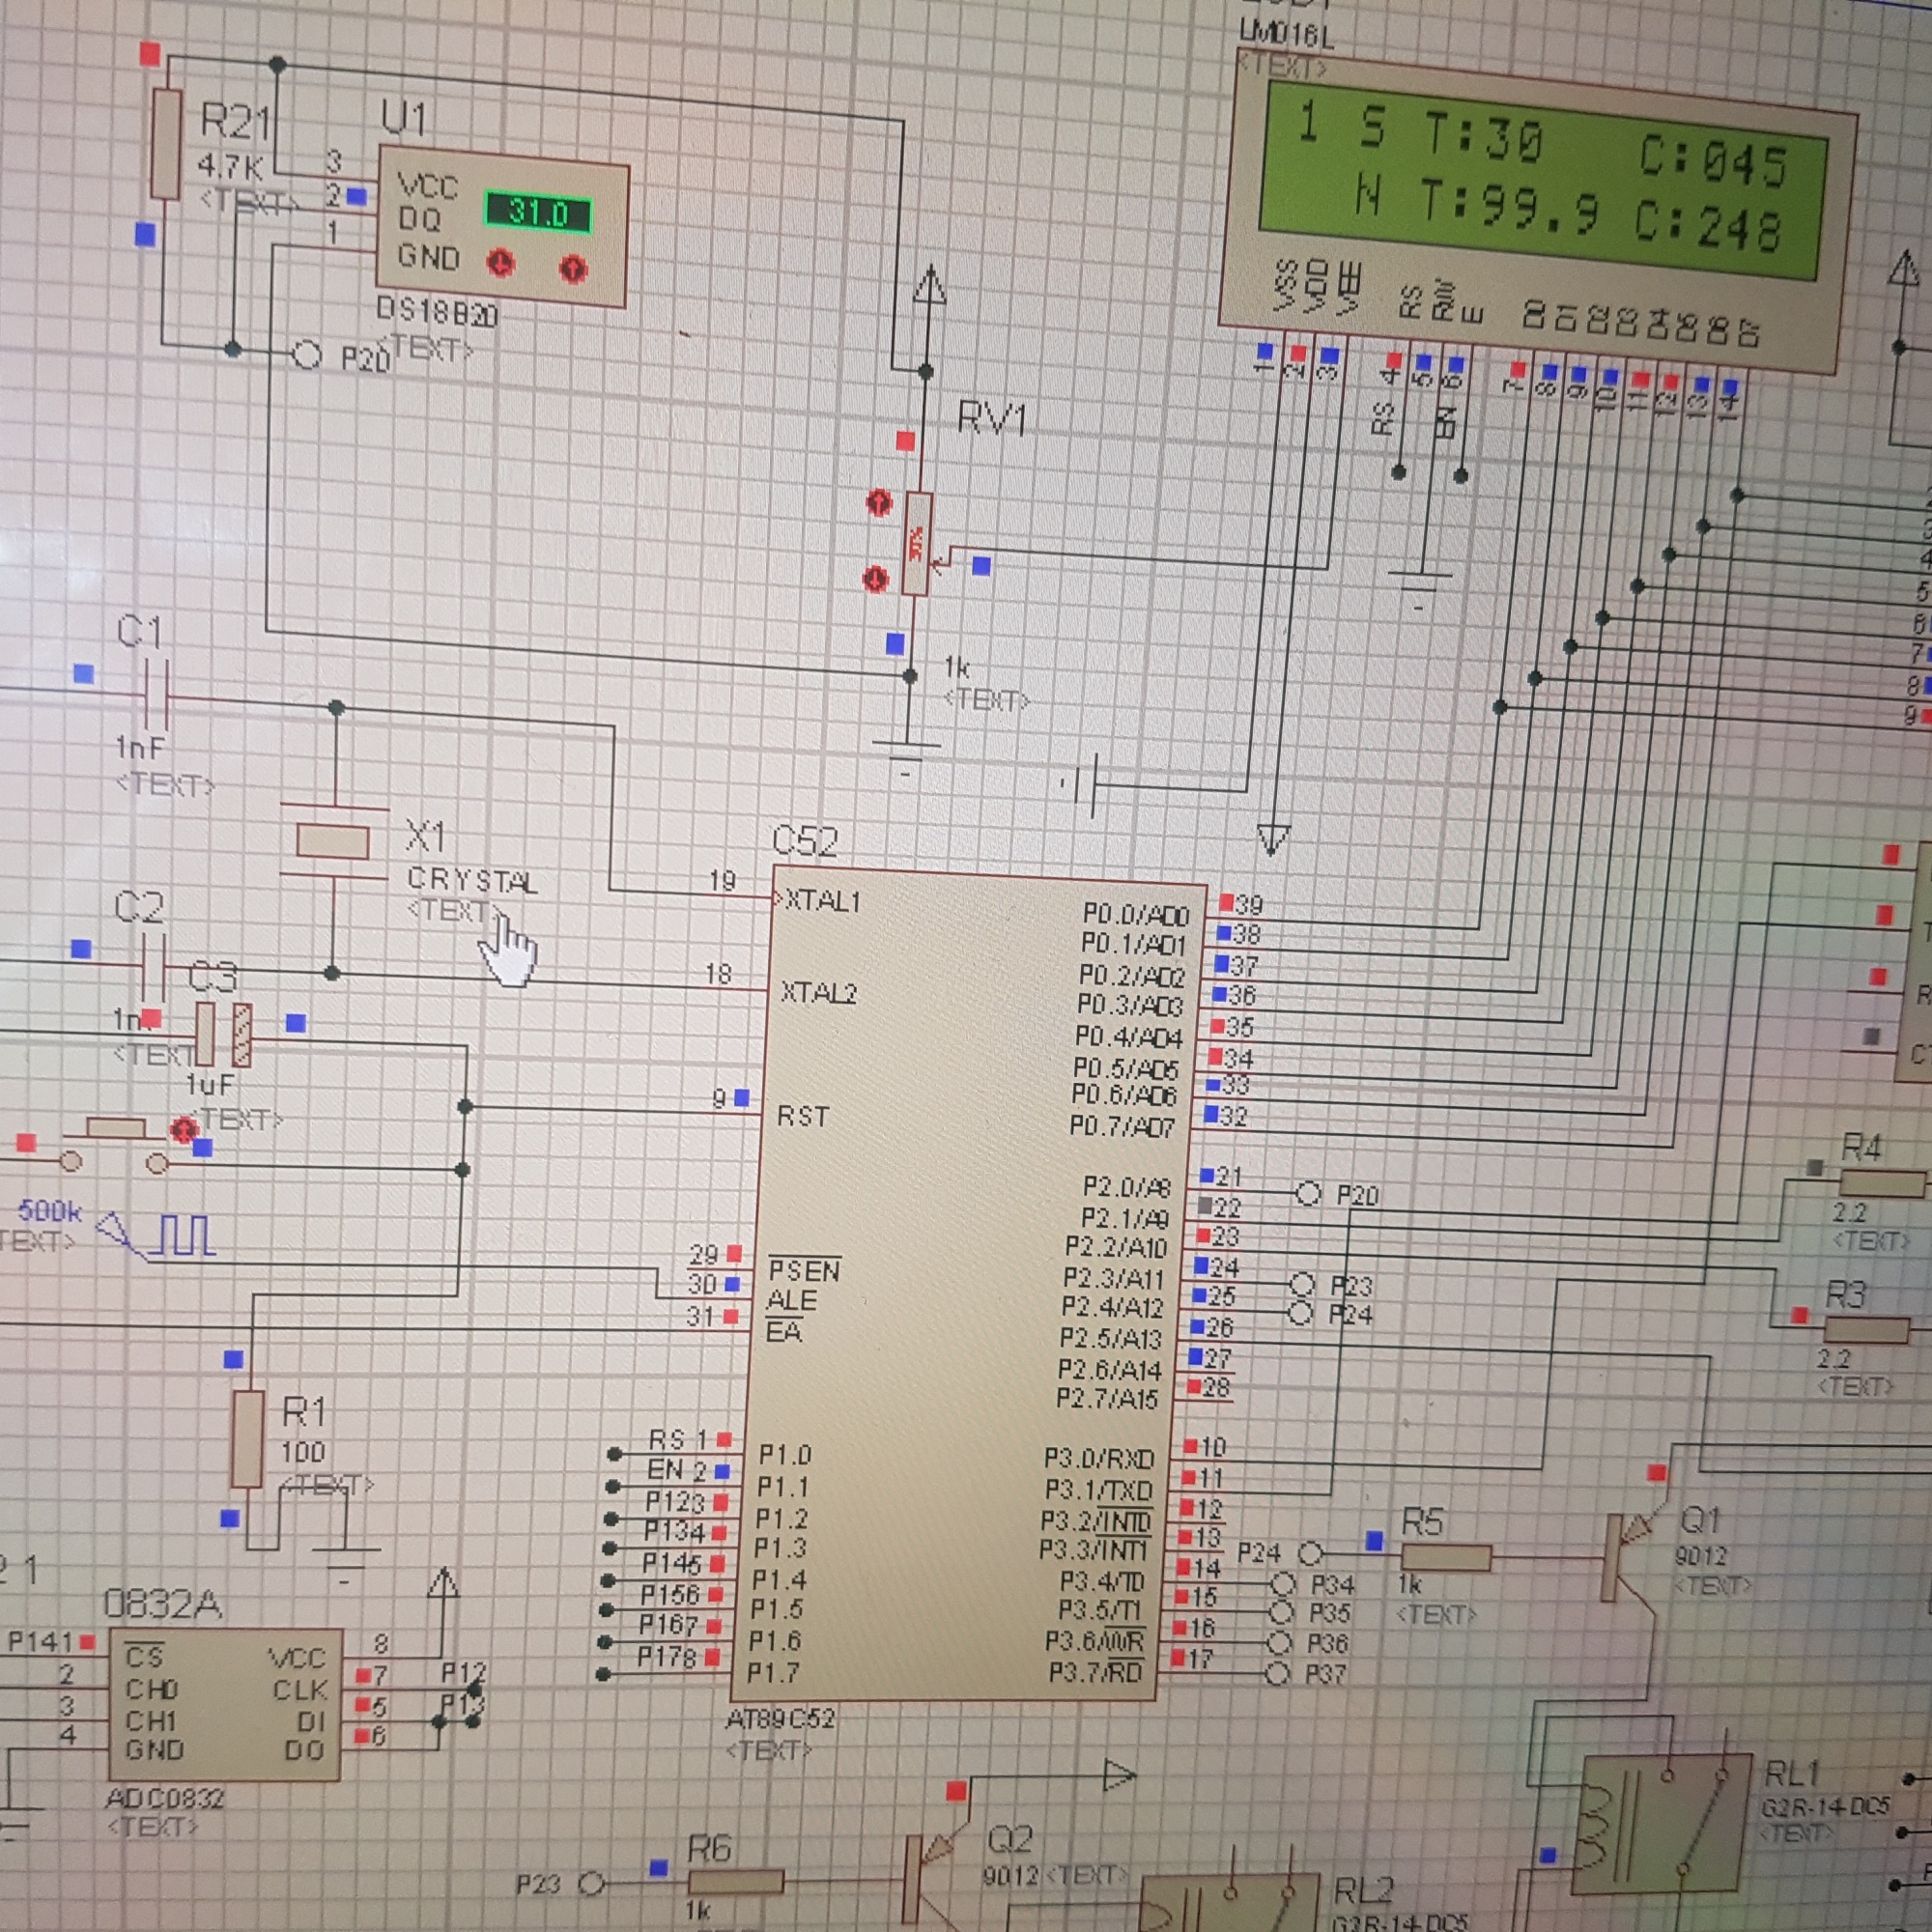Click RV1 potentiometer lower red arrow

tap(875, 578)
